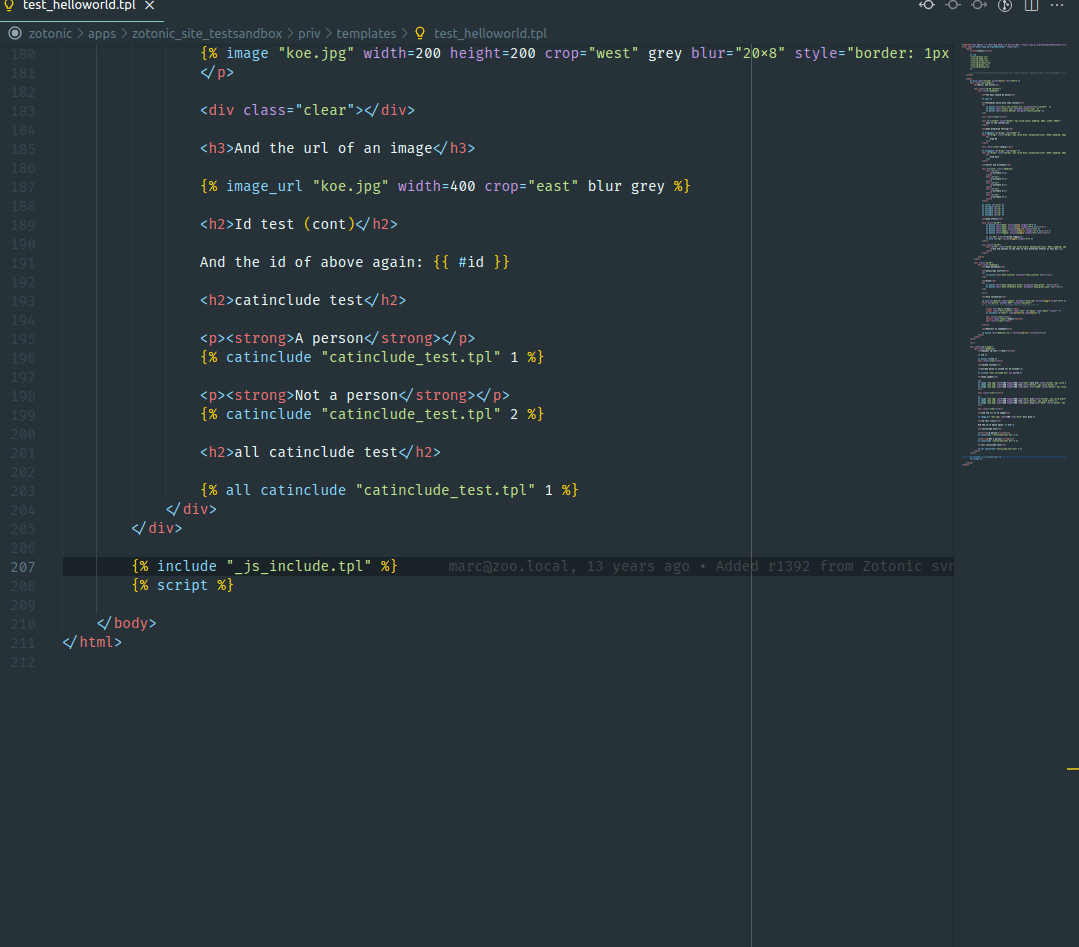Close the test_helloworld.tpl tab

coord(149,6)
